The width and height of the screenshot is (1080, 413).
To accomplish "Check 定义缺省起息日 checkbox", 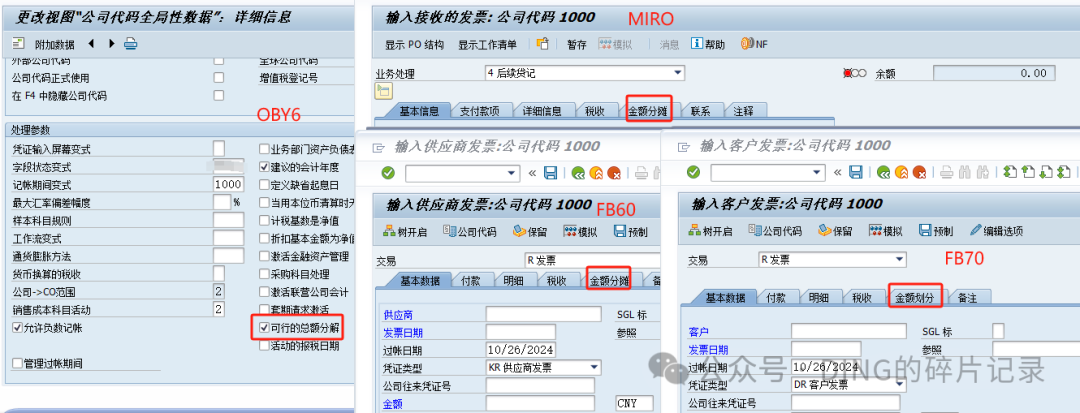I will pos(264,184).
